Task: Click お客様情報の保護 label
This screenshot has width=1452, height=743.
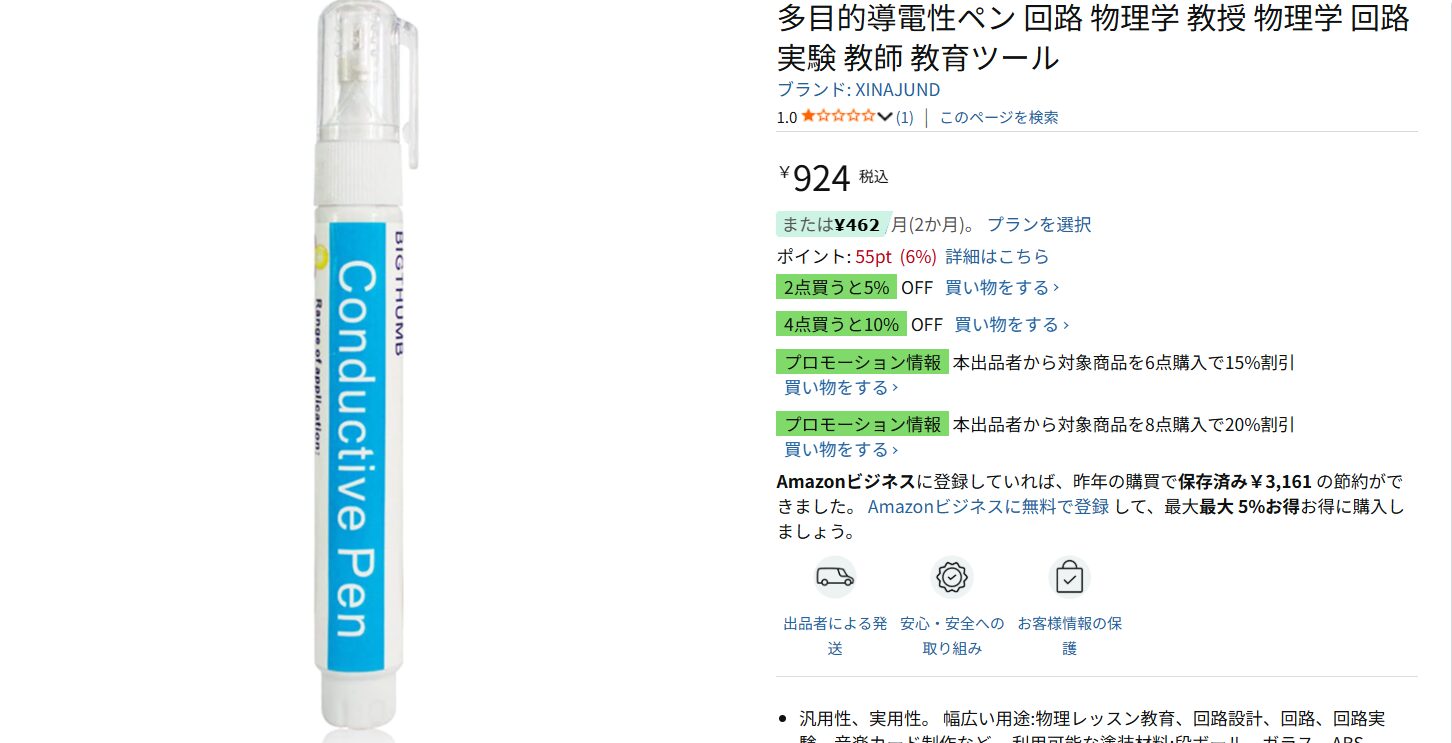Action: click(1069, 636)
